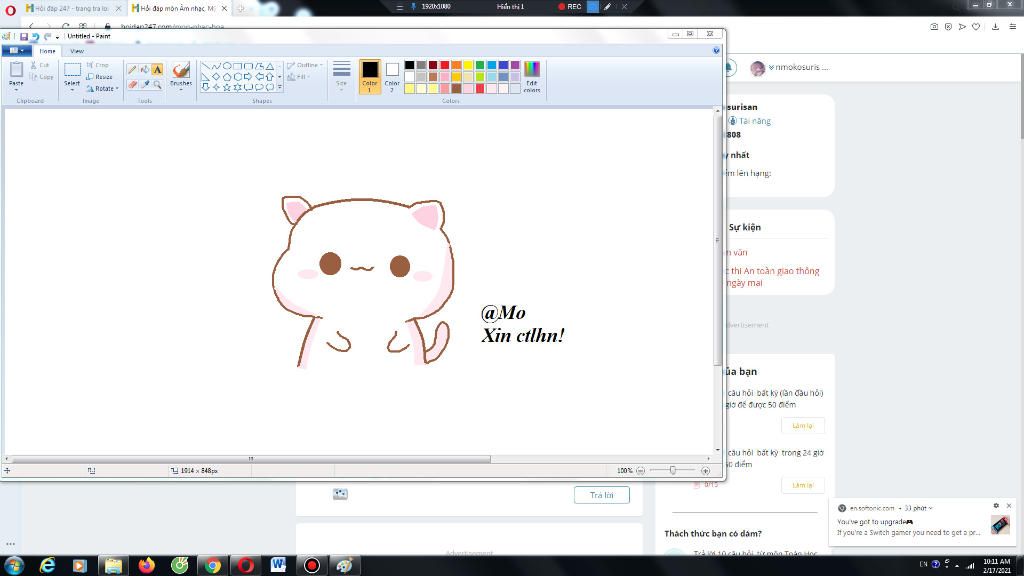Open Windows Start button
The image size is (1024, 576).
14,565
